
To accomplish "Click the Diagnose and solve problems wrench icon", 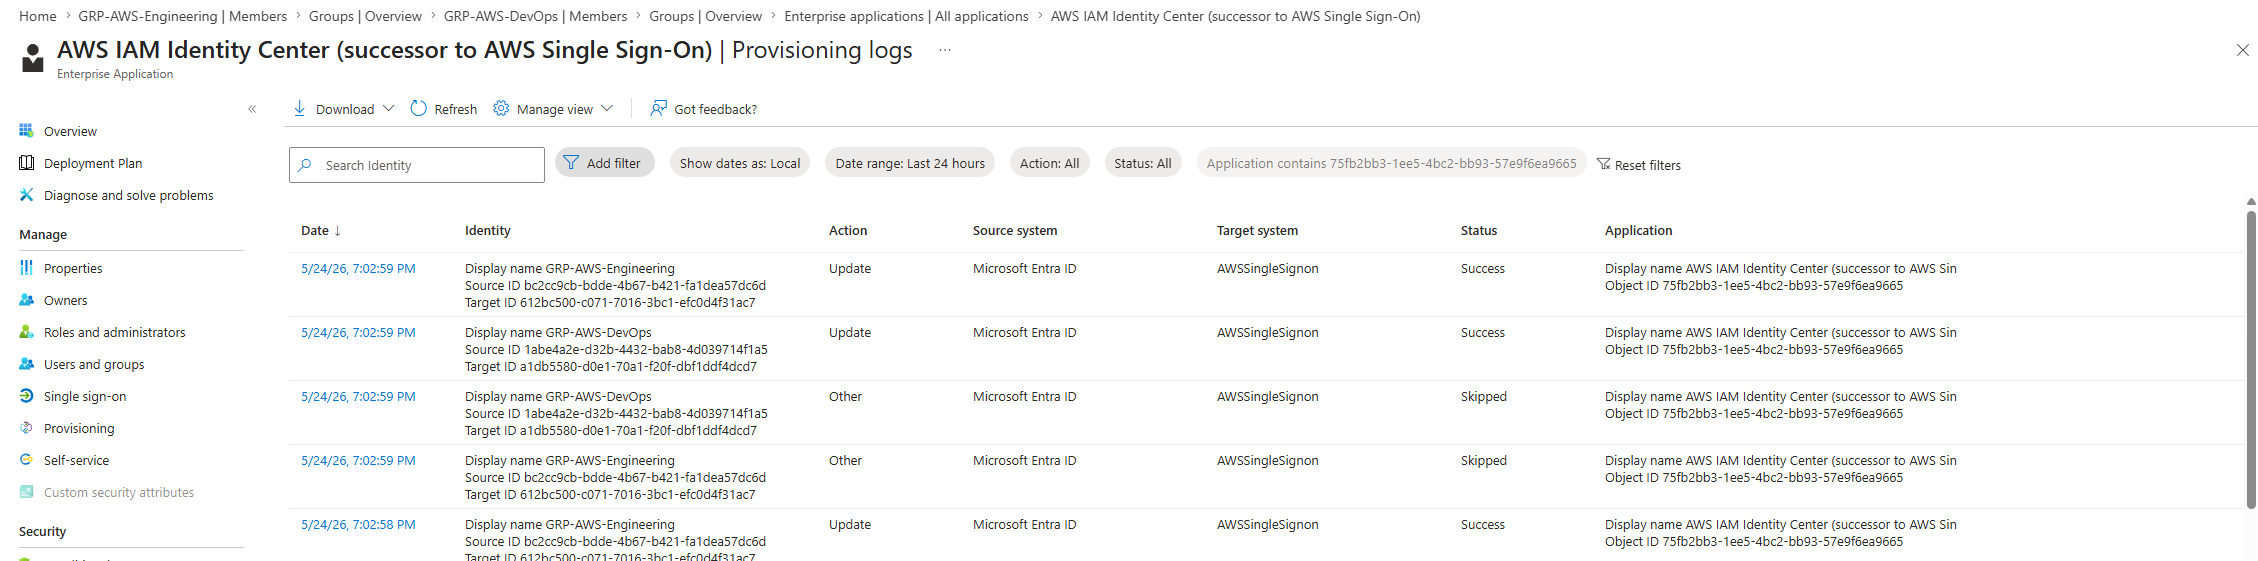I will coord(27,195).
